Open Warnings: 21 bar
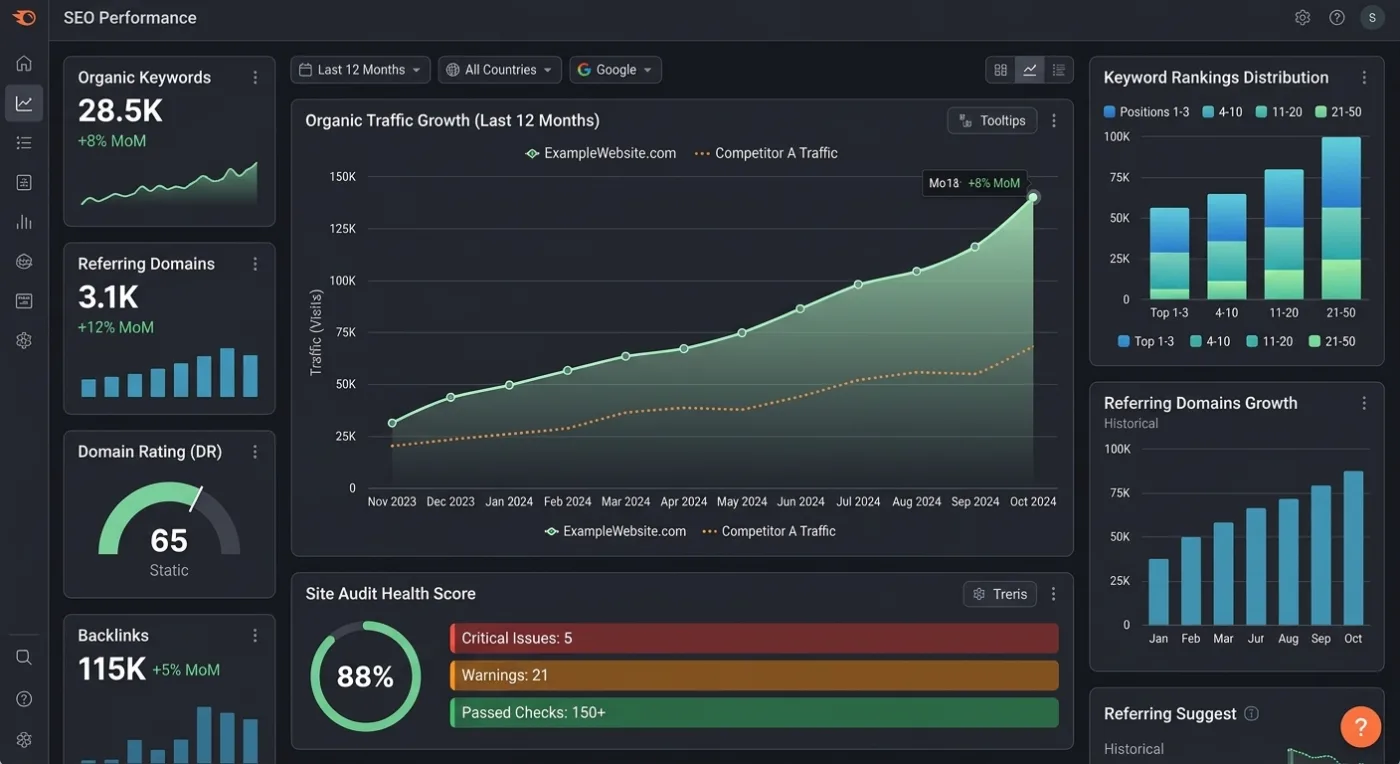 [754, 675]
